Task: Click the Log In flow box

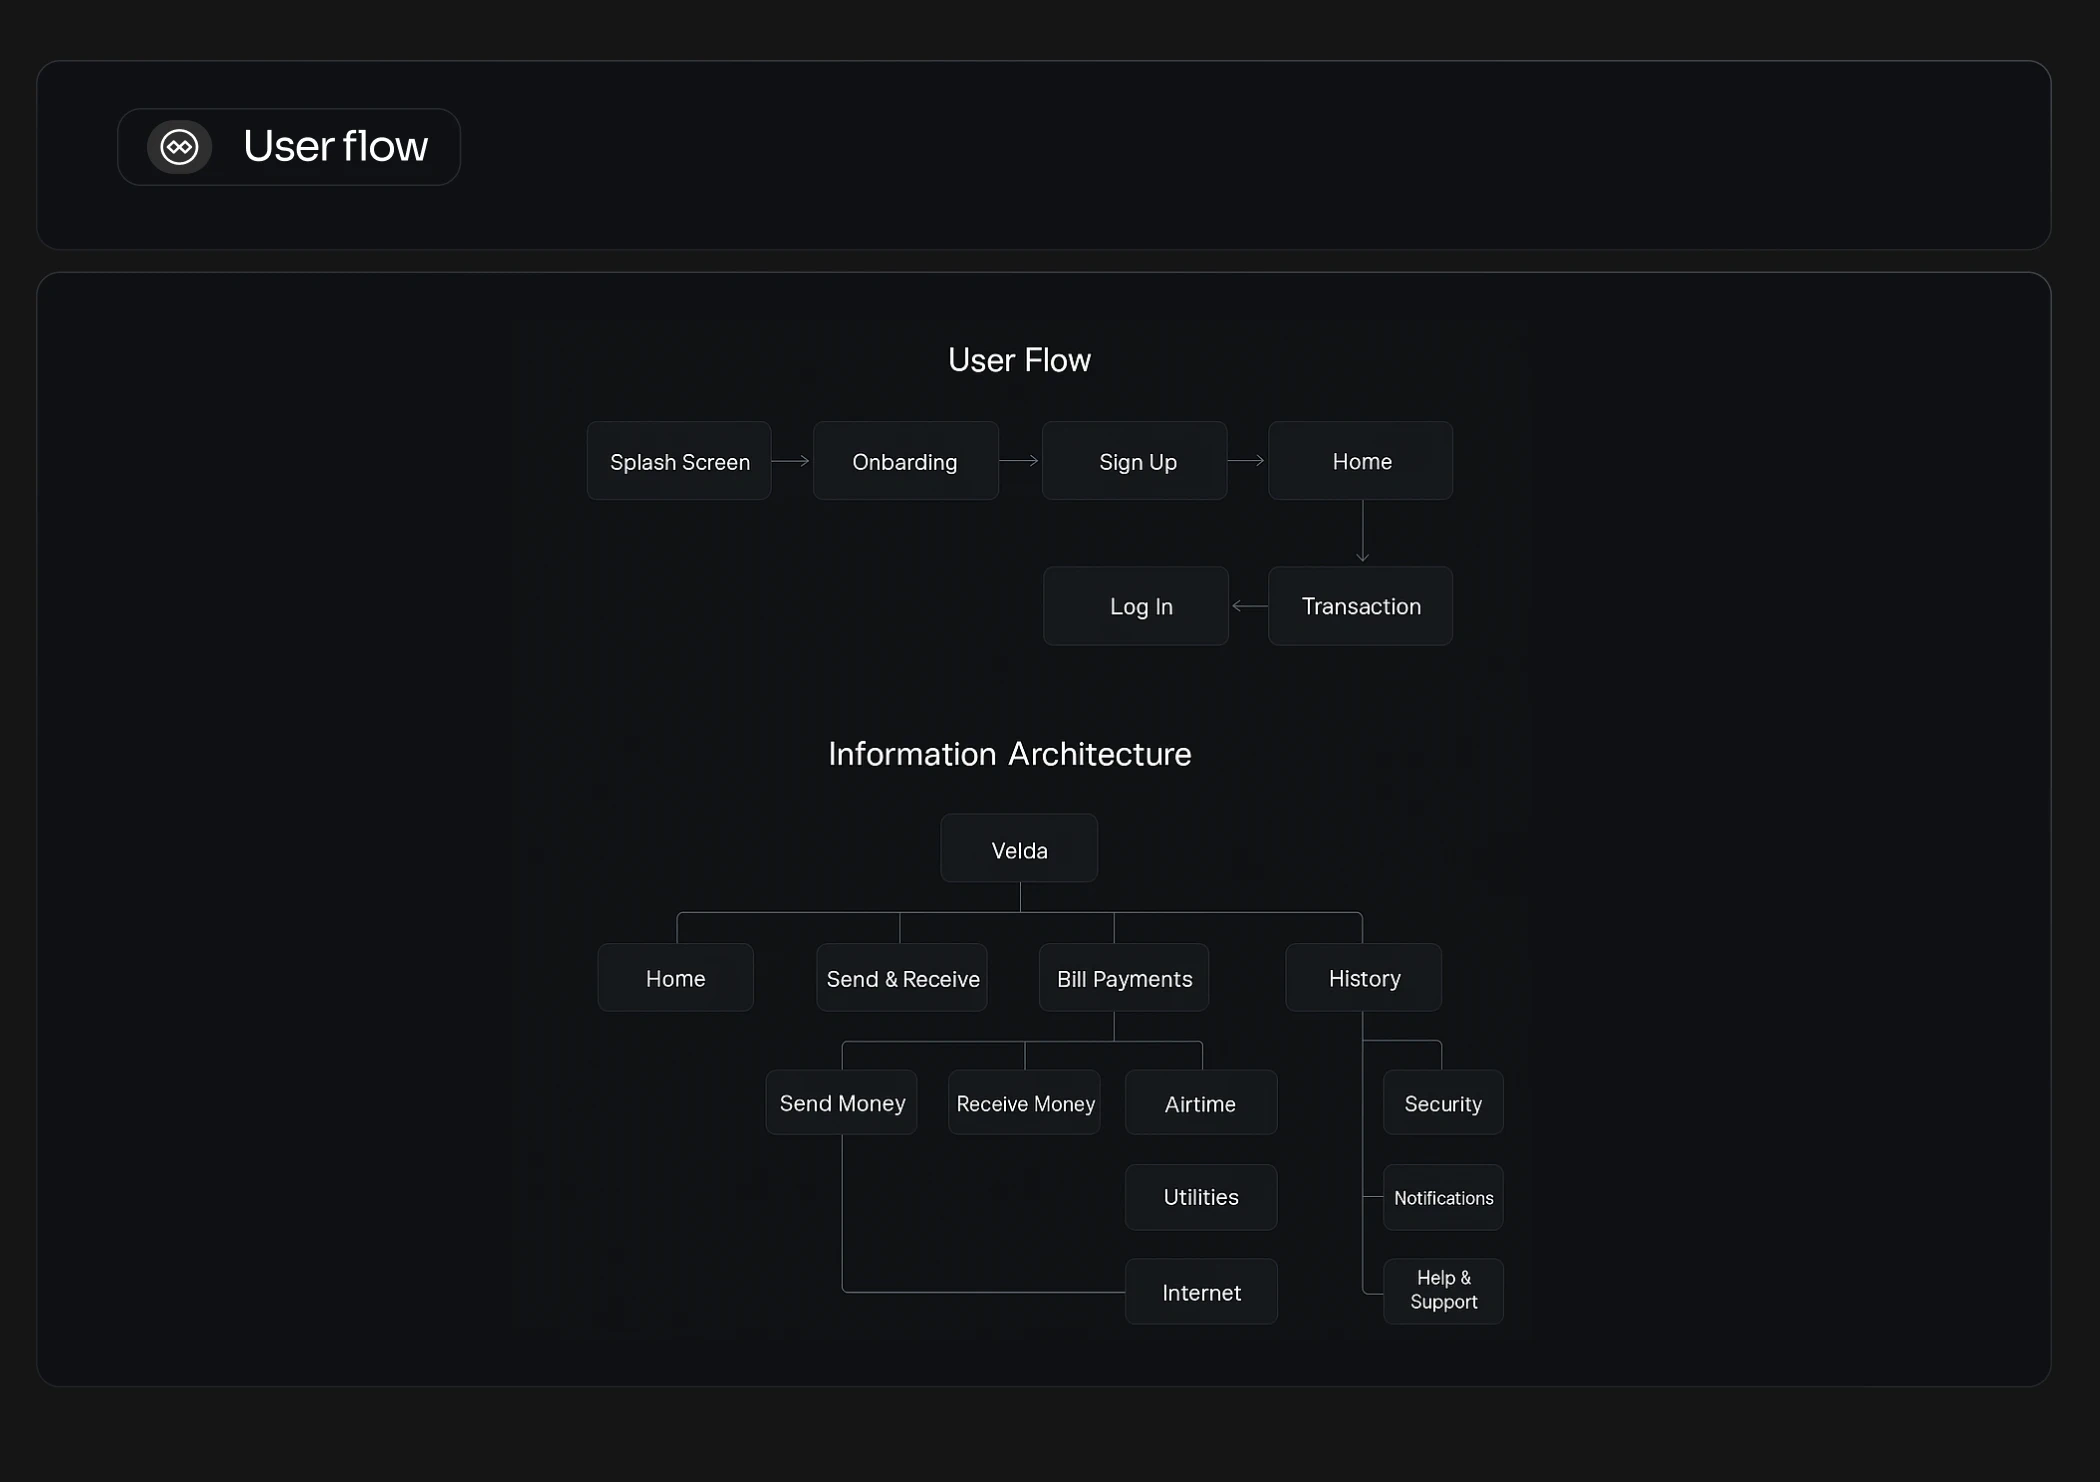Action: [1136, 606]
